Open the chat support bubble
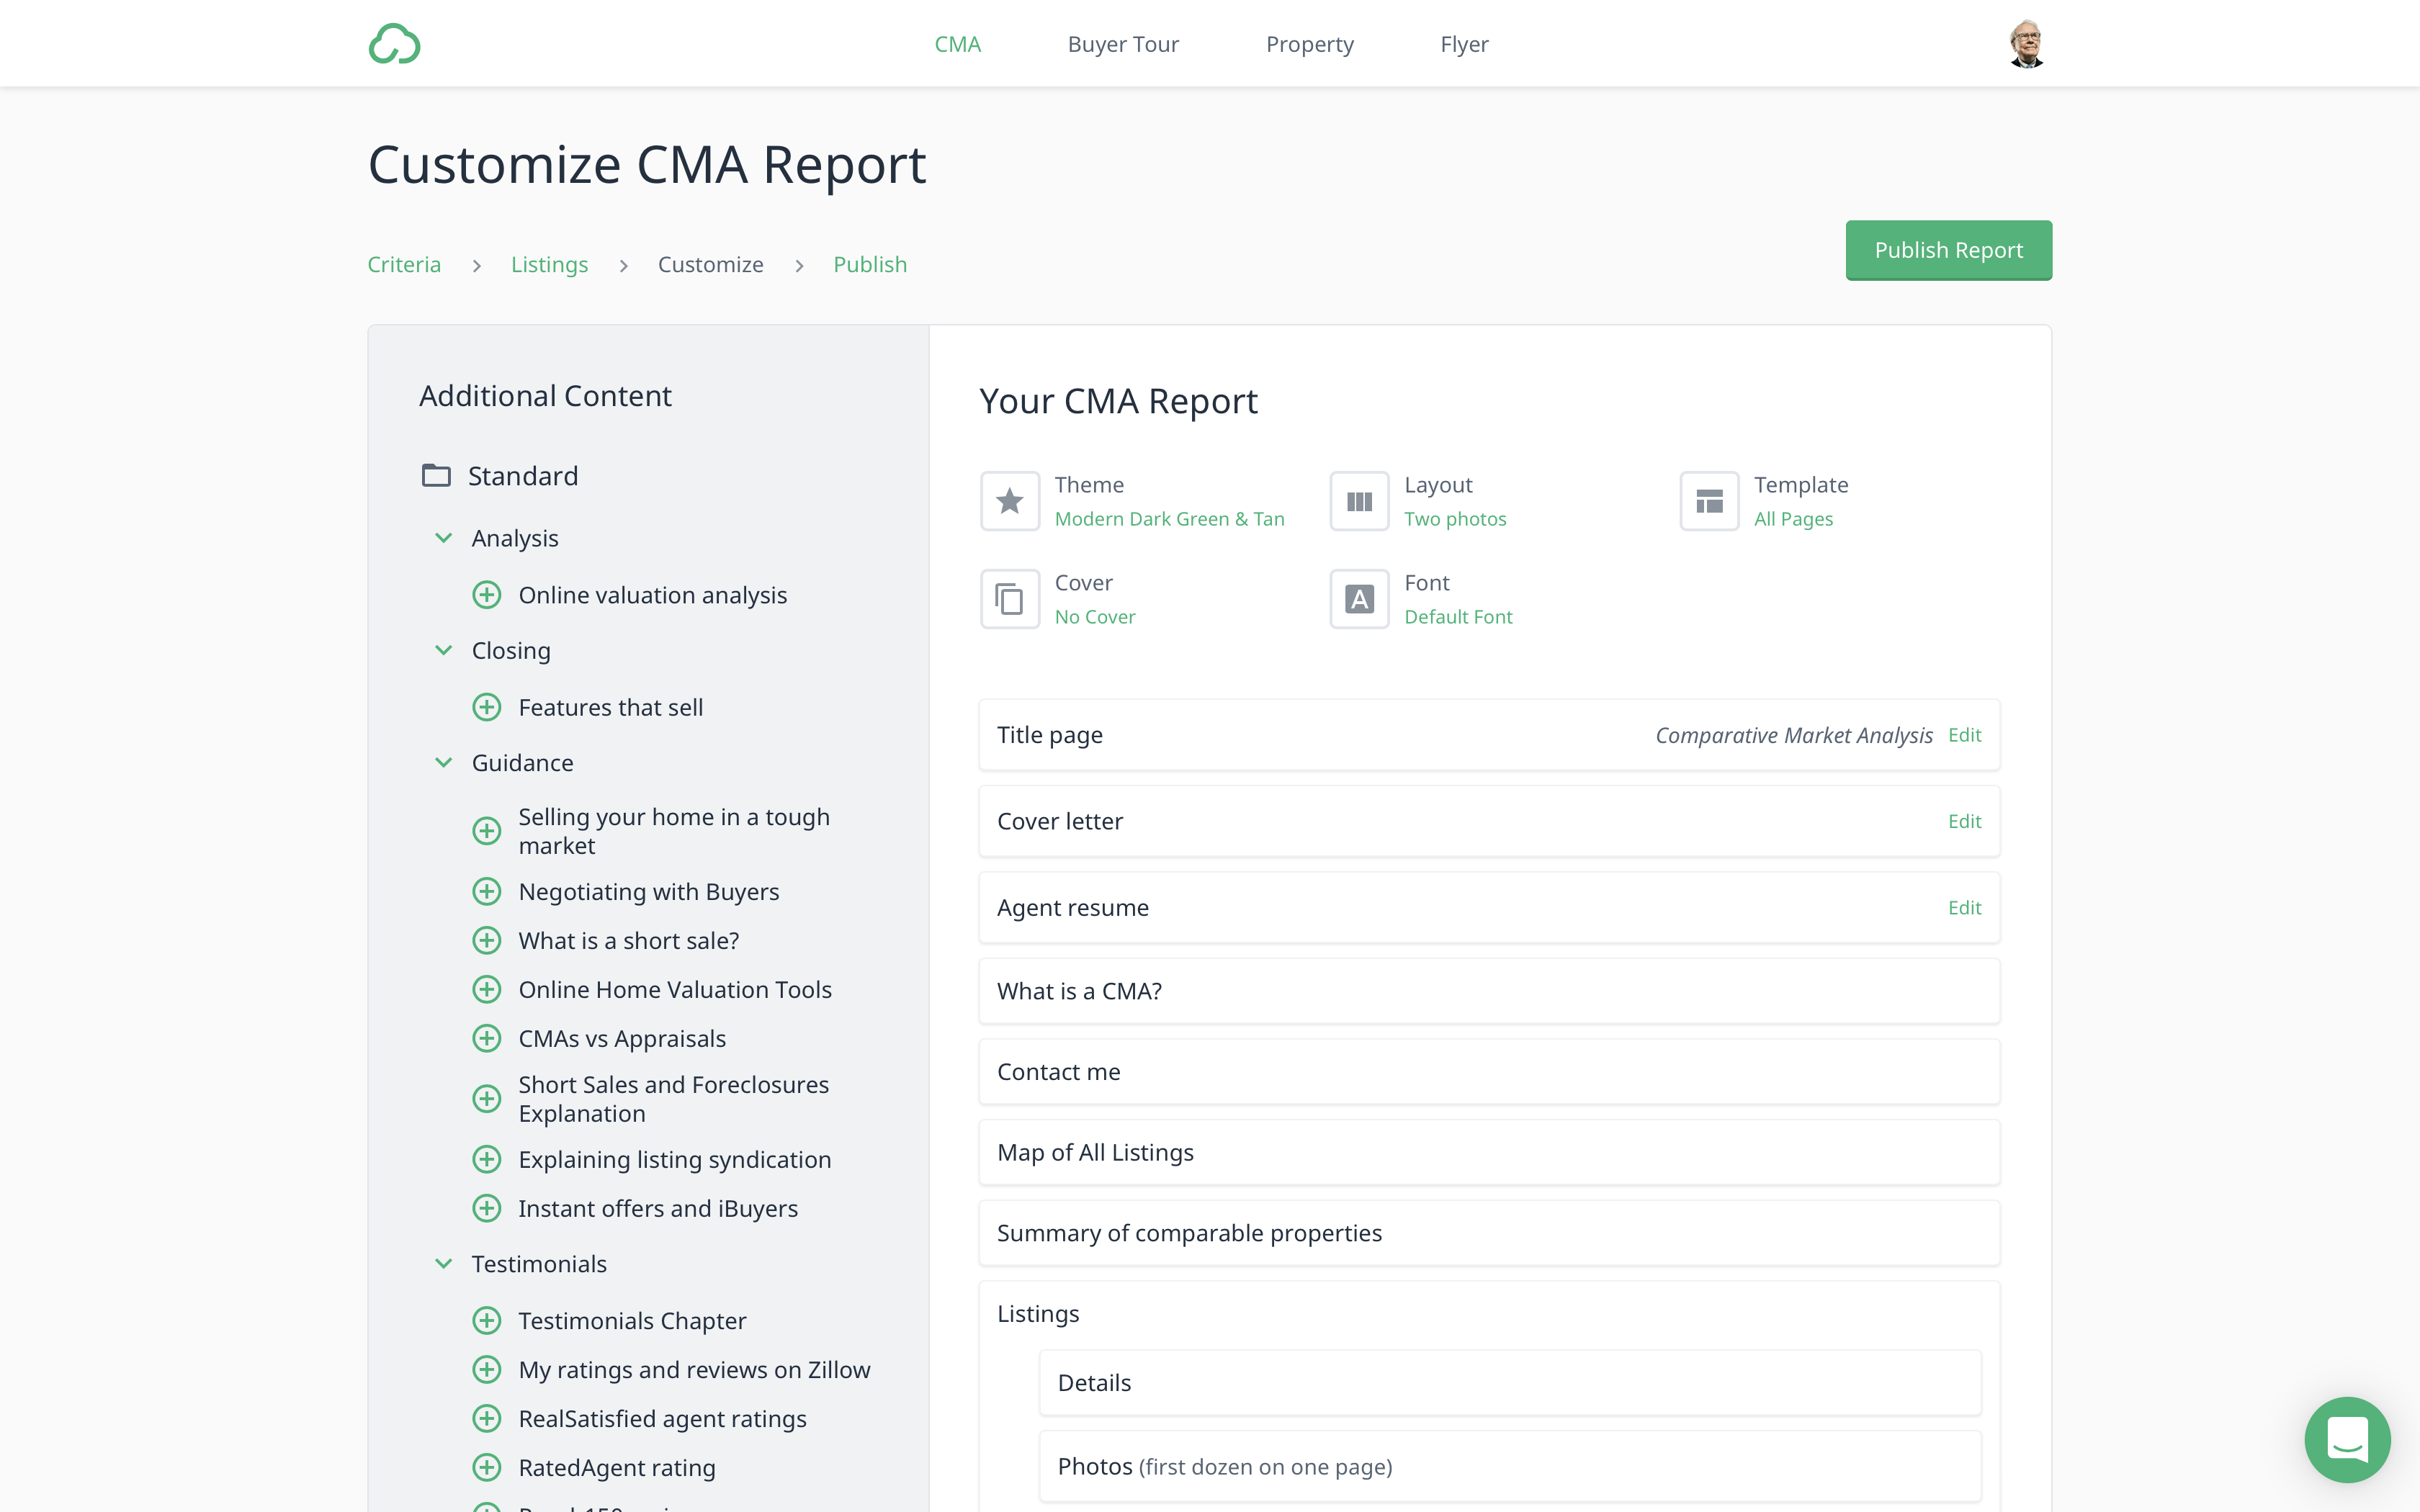This screenshot has height=1512, width=2420. [2346, 1439]
